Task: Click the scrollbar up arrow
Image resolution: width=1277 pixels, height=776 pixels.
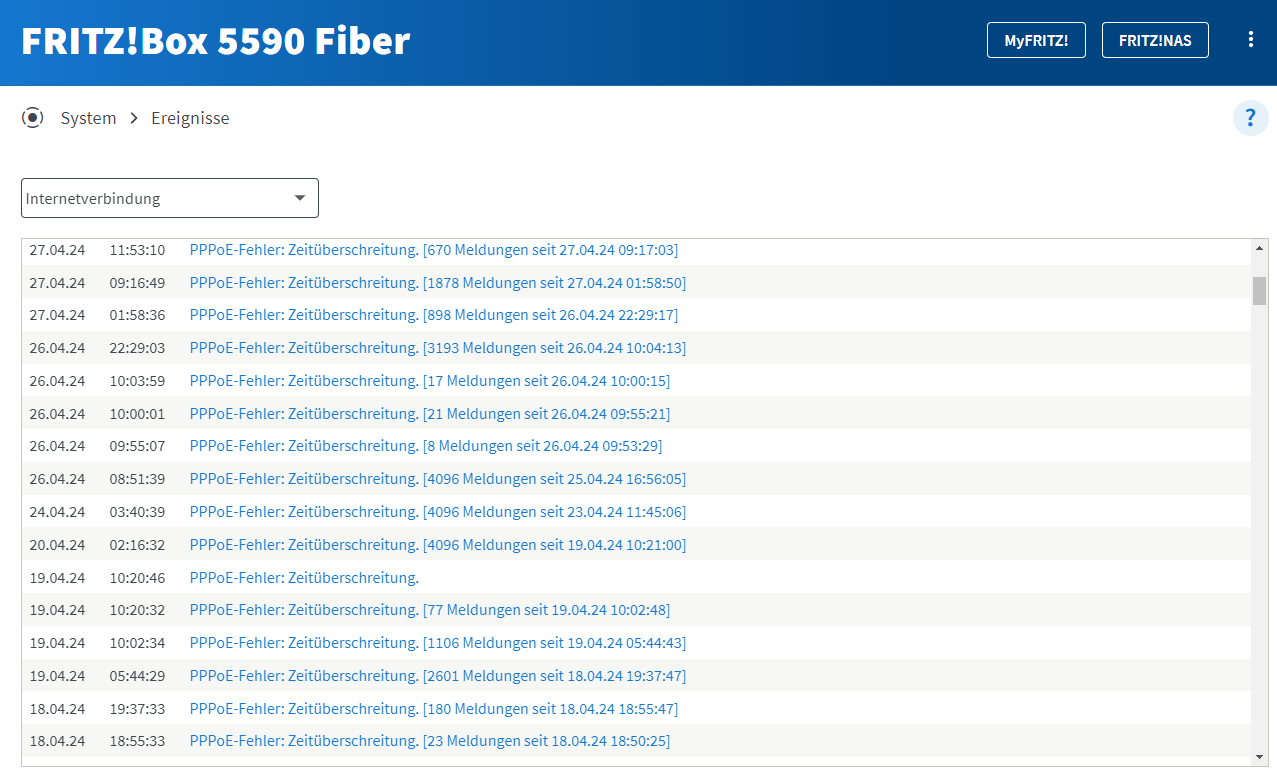Action: coord(1259,246)
